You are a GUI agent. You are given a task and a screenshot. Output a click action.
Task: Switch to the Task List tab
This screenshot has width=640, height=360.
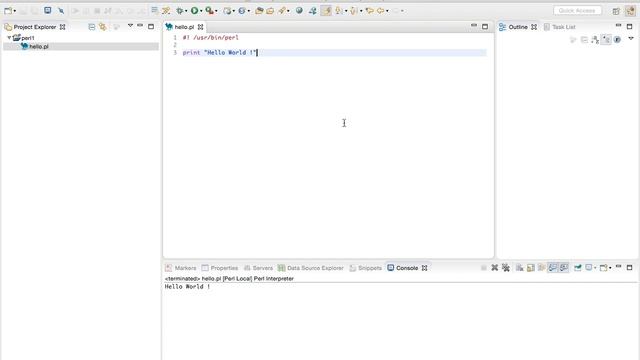point(559,27)
